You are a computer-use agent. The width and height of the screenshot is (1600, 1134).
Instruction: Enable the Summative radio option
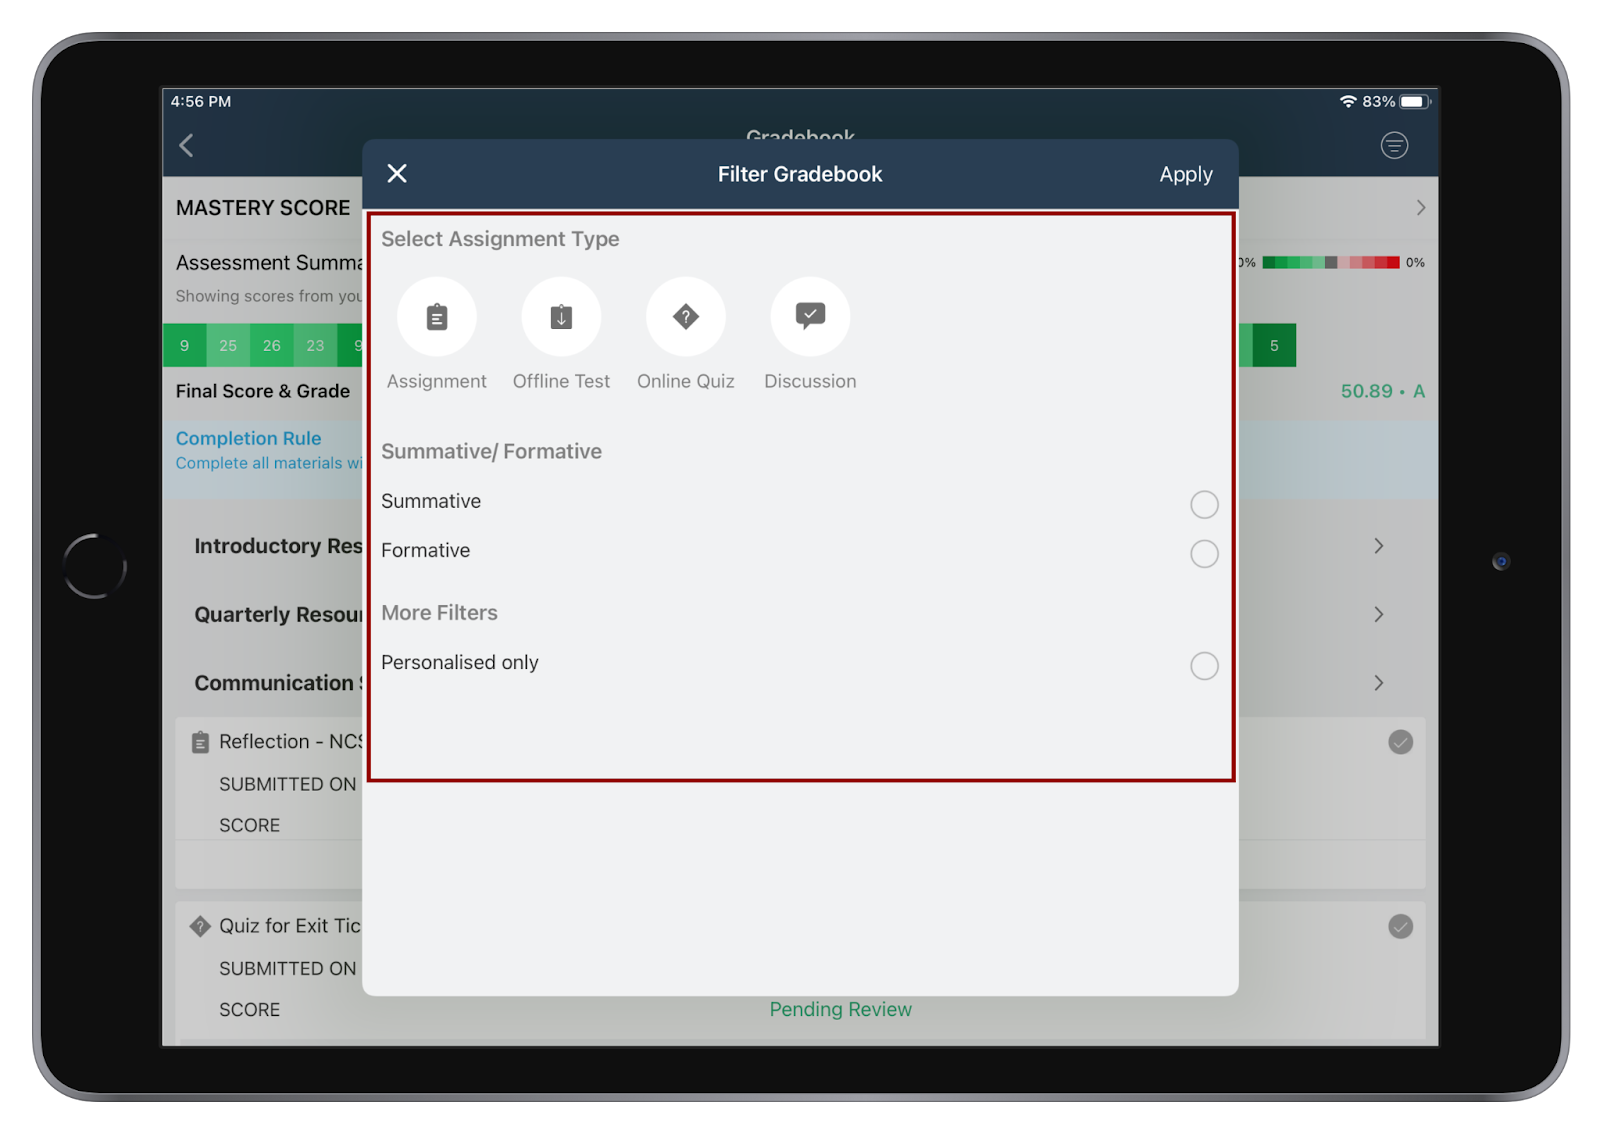coord(1204,504)
